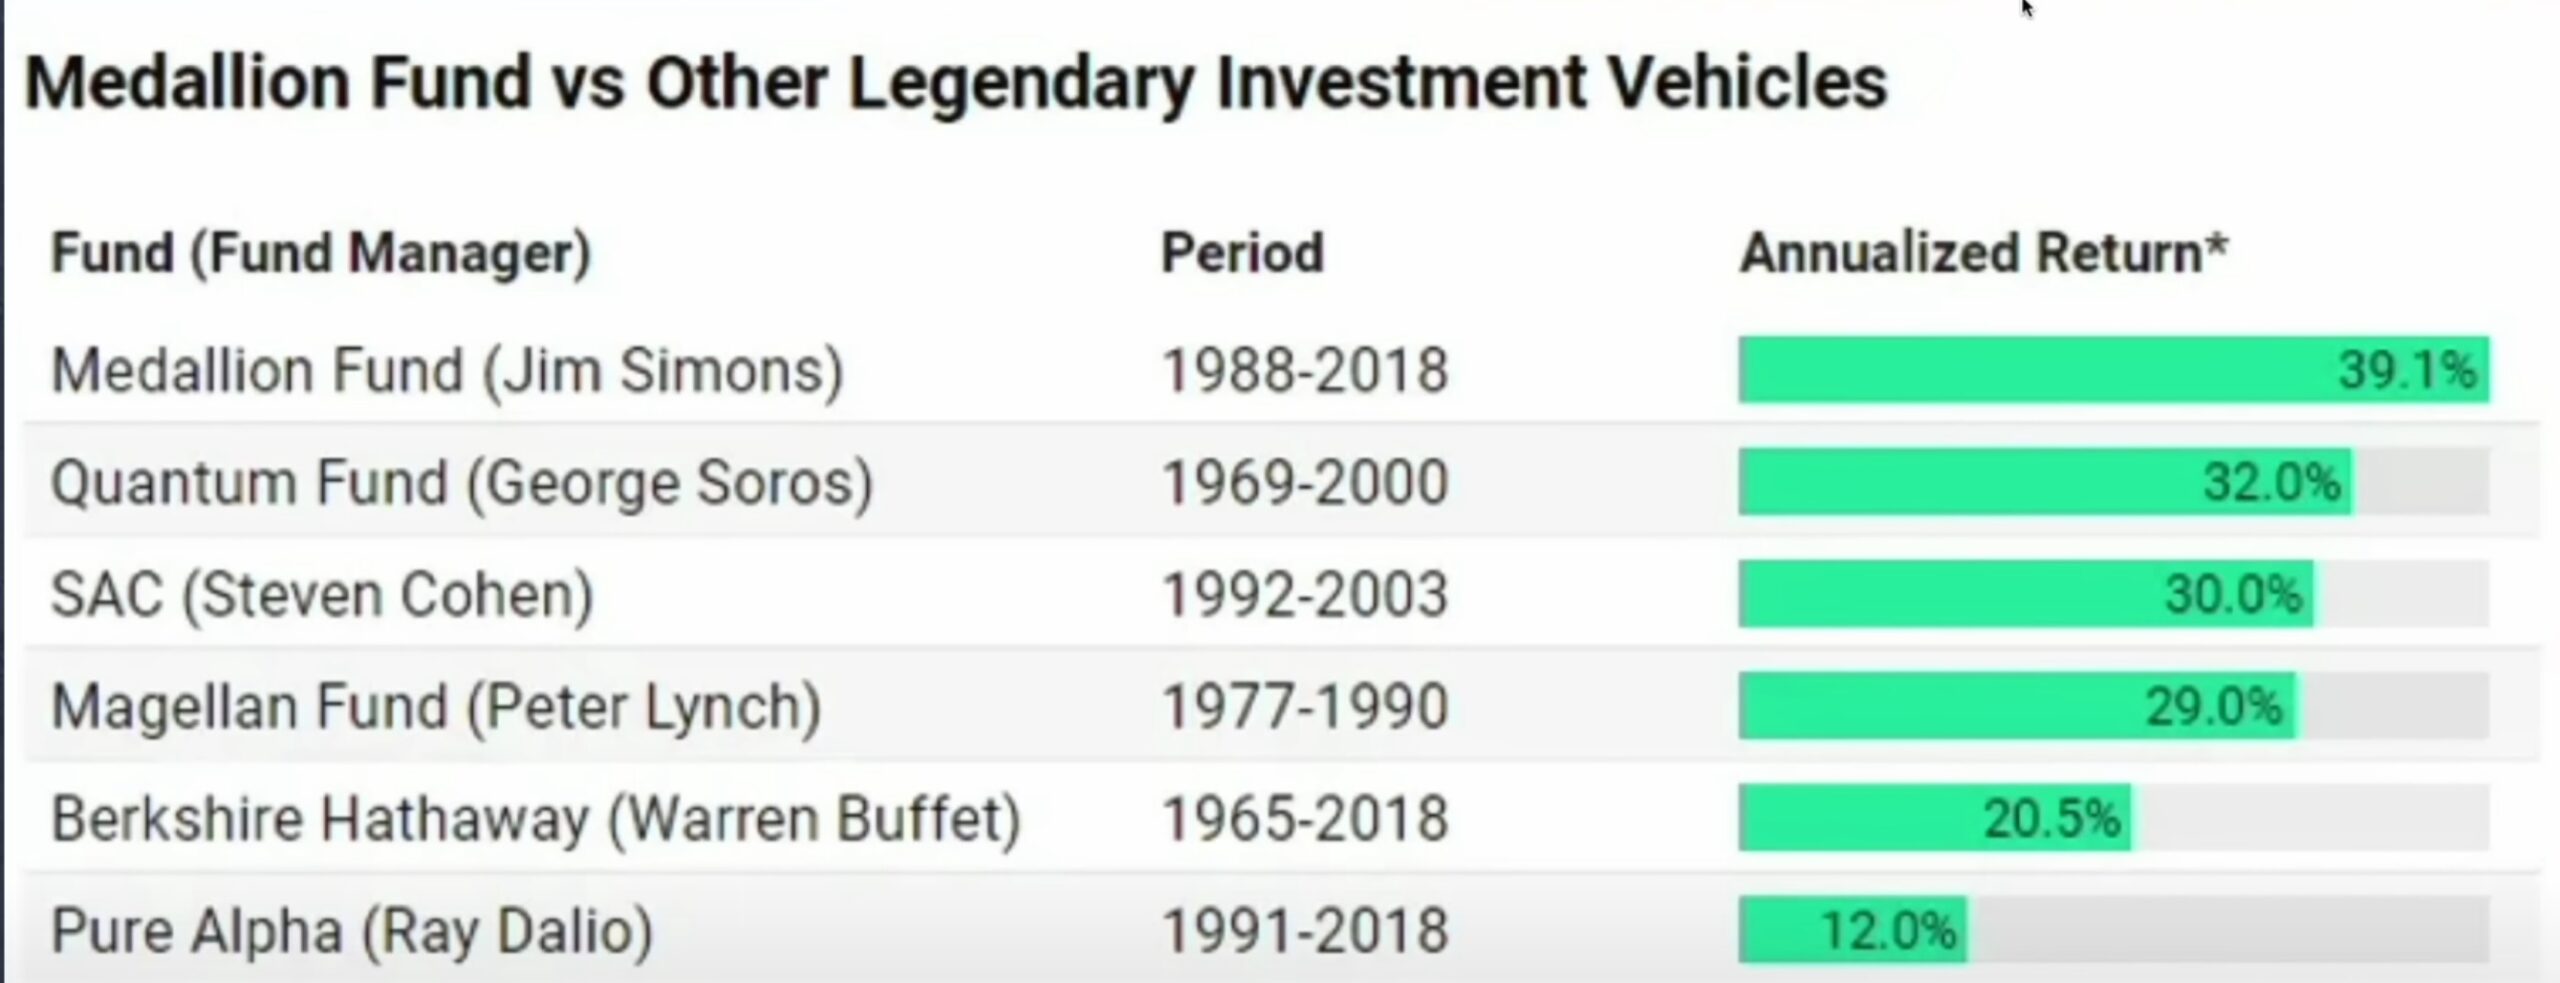This screenshot has height=983, width=2560.
Task: Click the Fund (Fund Manager) column header
Action: (321, 252)
